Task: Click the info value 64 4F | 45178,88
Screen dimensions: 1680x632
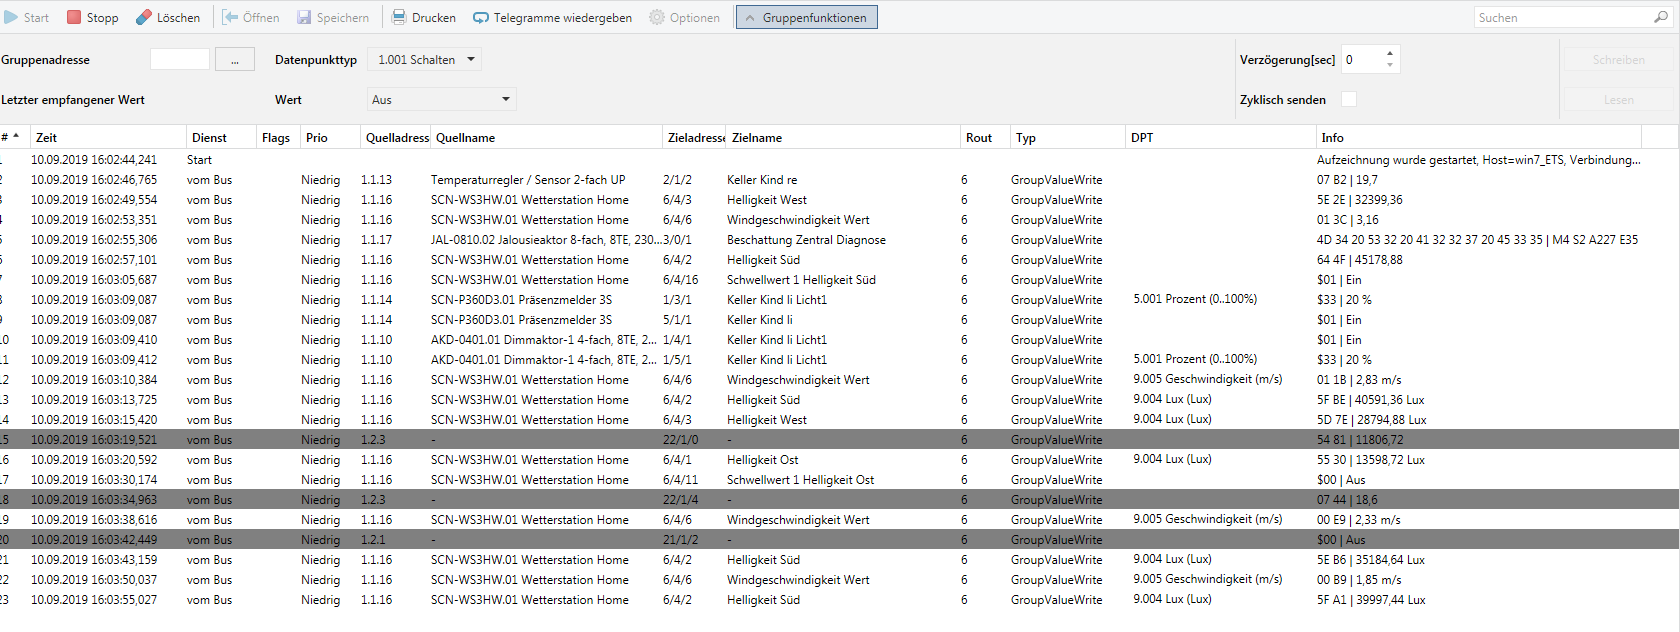Action: (1359, 259)
